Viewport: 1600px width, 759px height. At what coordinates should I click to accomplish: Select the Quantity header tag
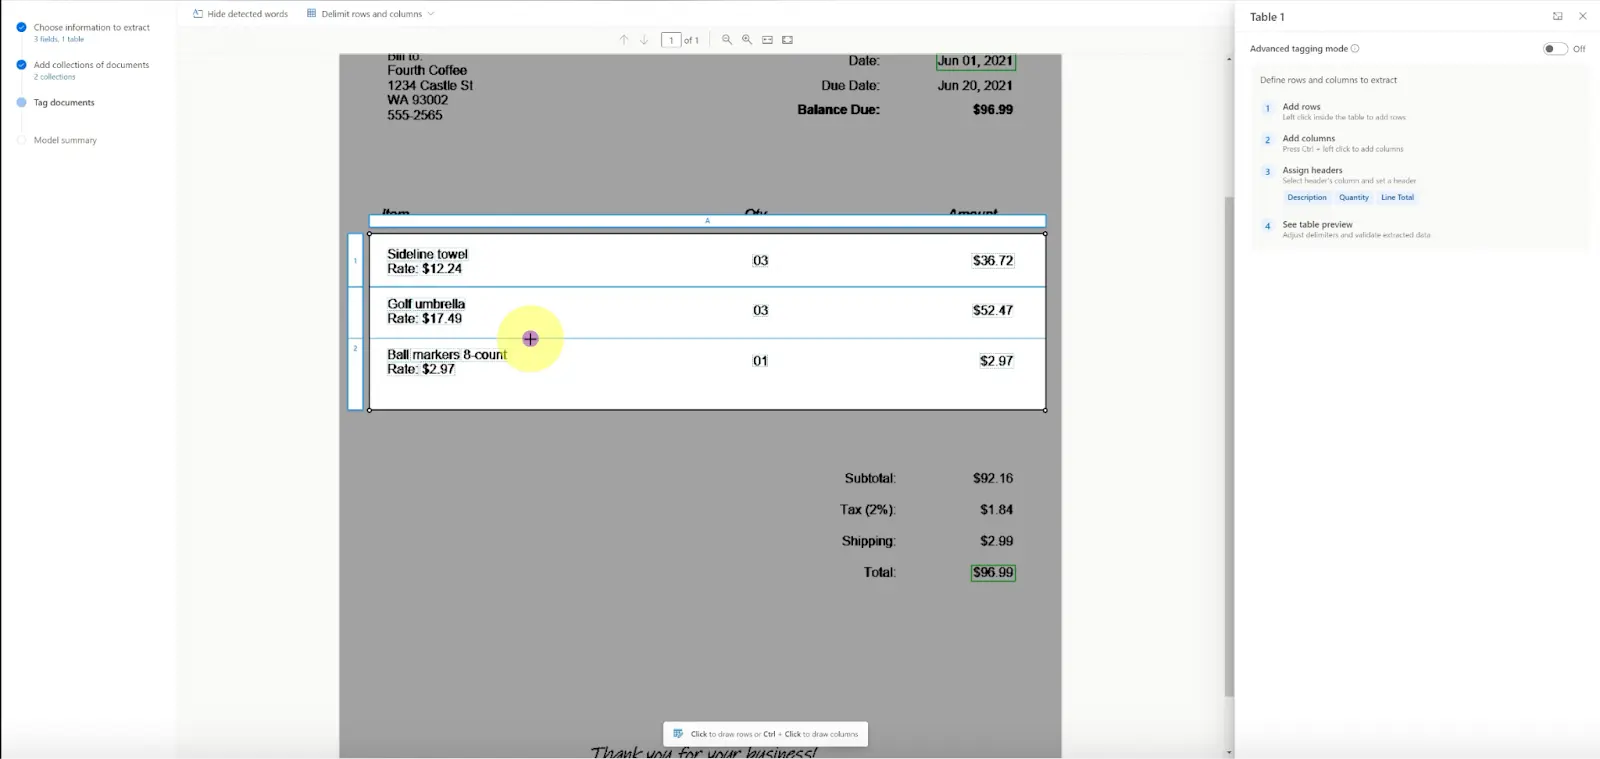pos(1354,198)
